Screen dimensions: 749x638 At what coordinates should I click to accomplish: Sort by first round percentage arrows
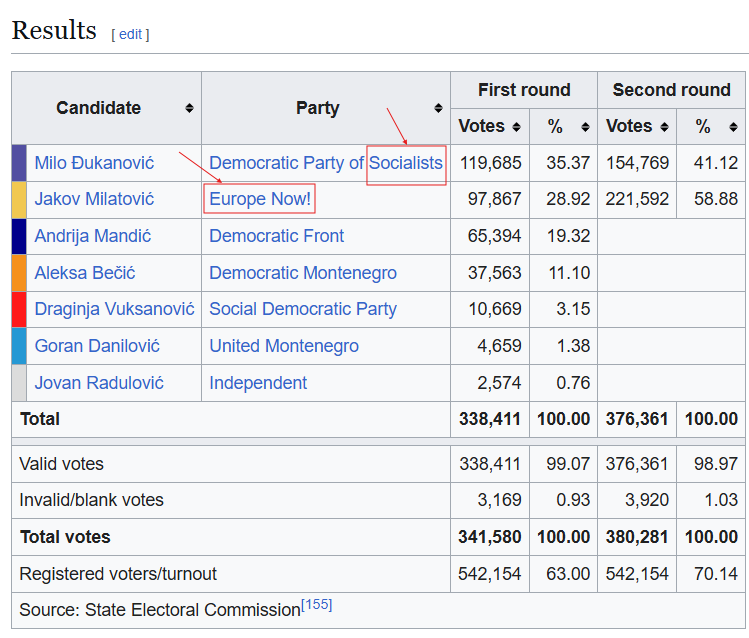(585, 127)
